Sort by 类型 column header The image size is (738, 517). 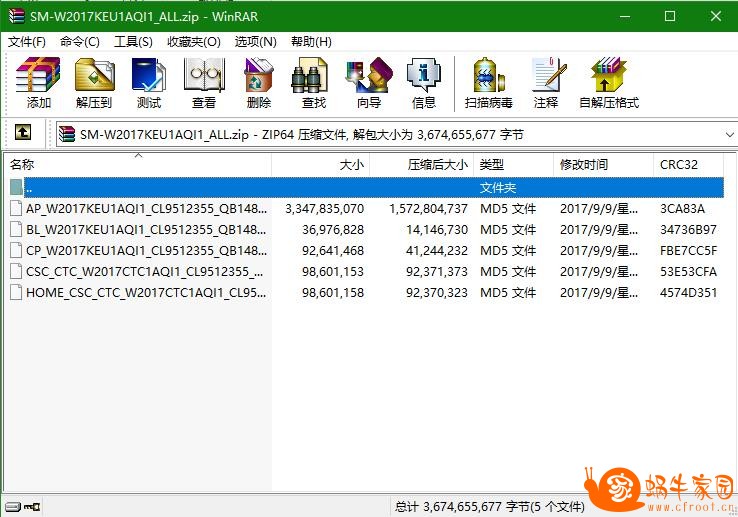pos(513,164)
